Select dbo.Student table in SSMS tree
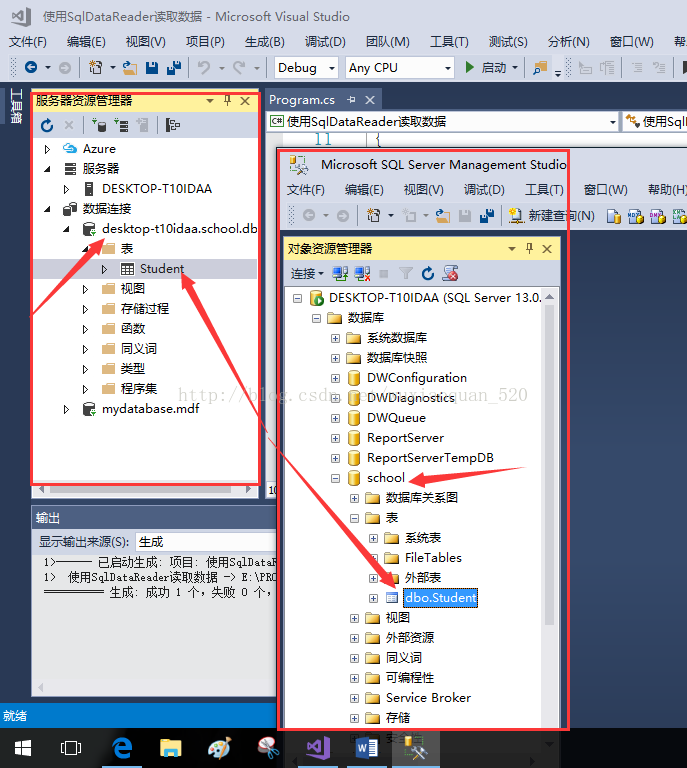This screenshot has height=768, width=687. tap(440, 598)
